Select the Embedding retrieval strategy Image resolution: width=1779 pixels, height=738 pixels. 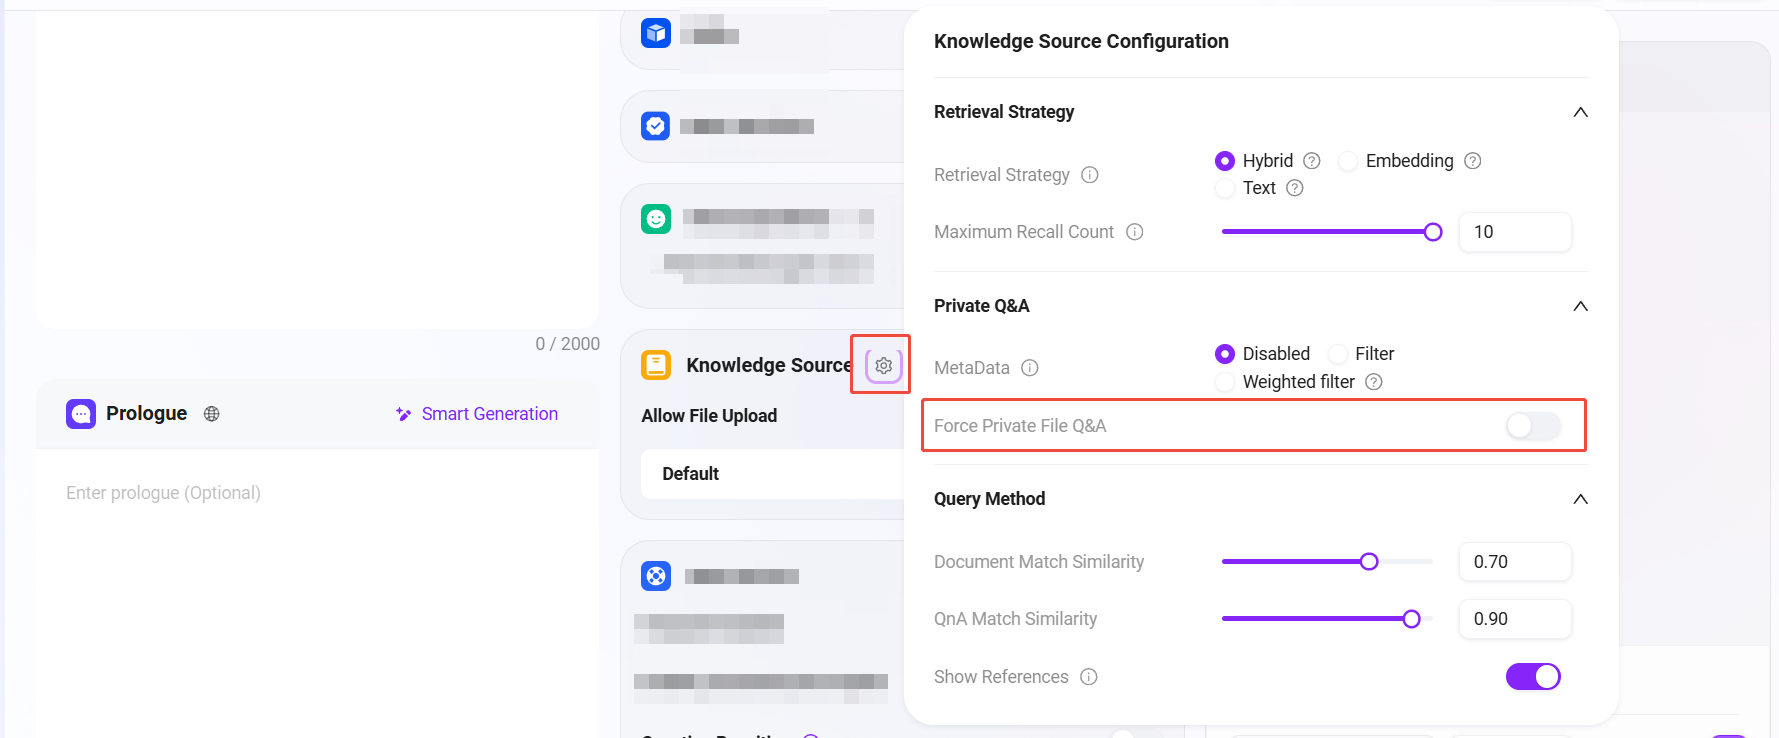tap(1348, 161)
